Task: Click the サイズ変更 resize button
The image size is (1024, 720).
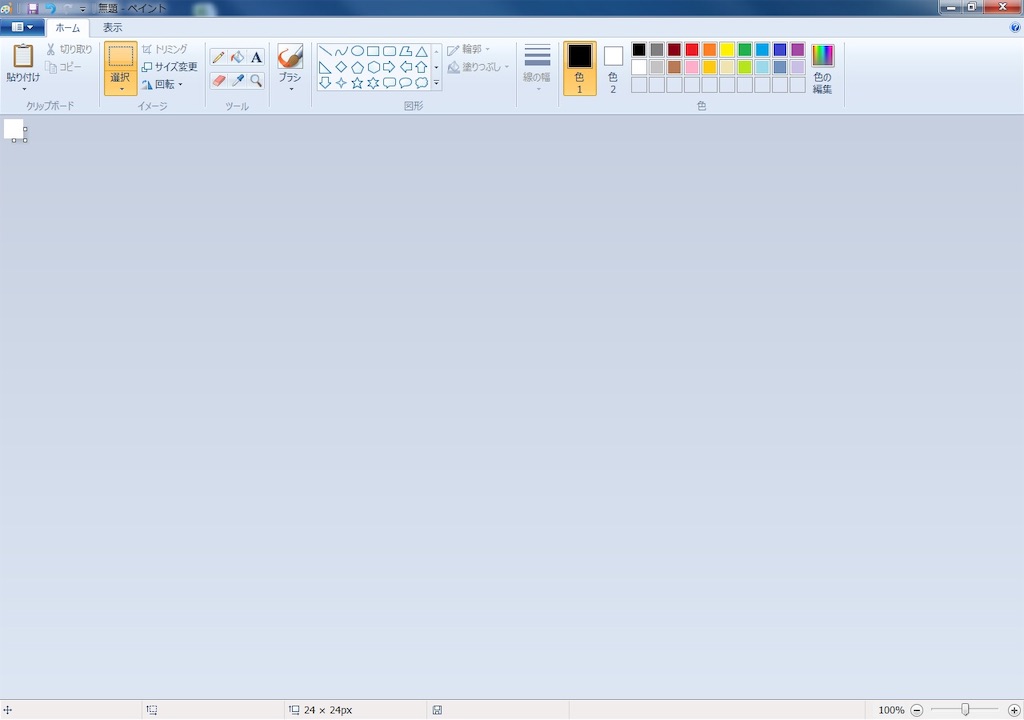Action: [x=169, y=67]
